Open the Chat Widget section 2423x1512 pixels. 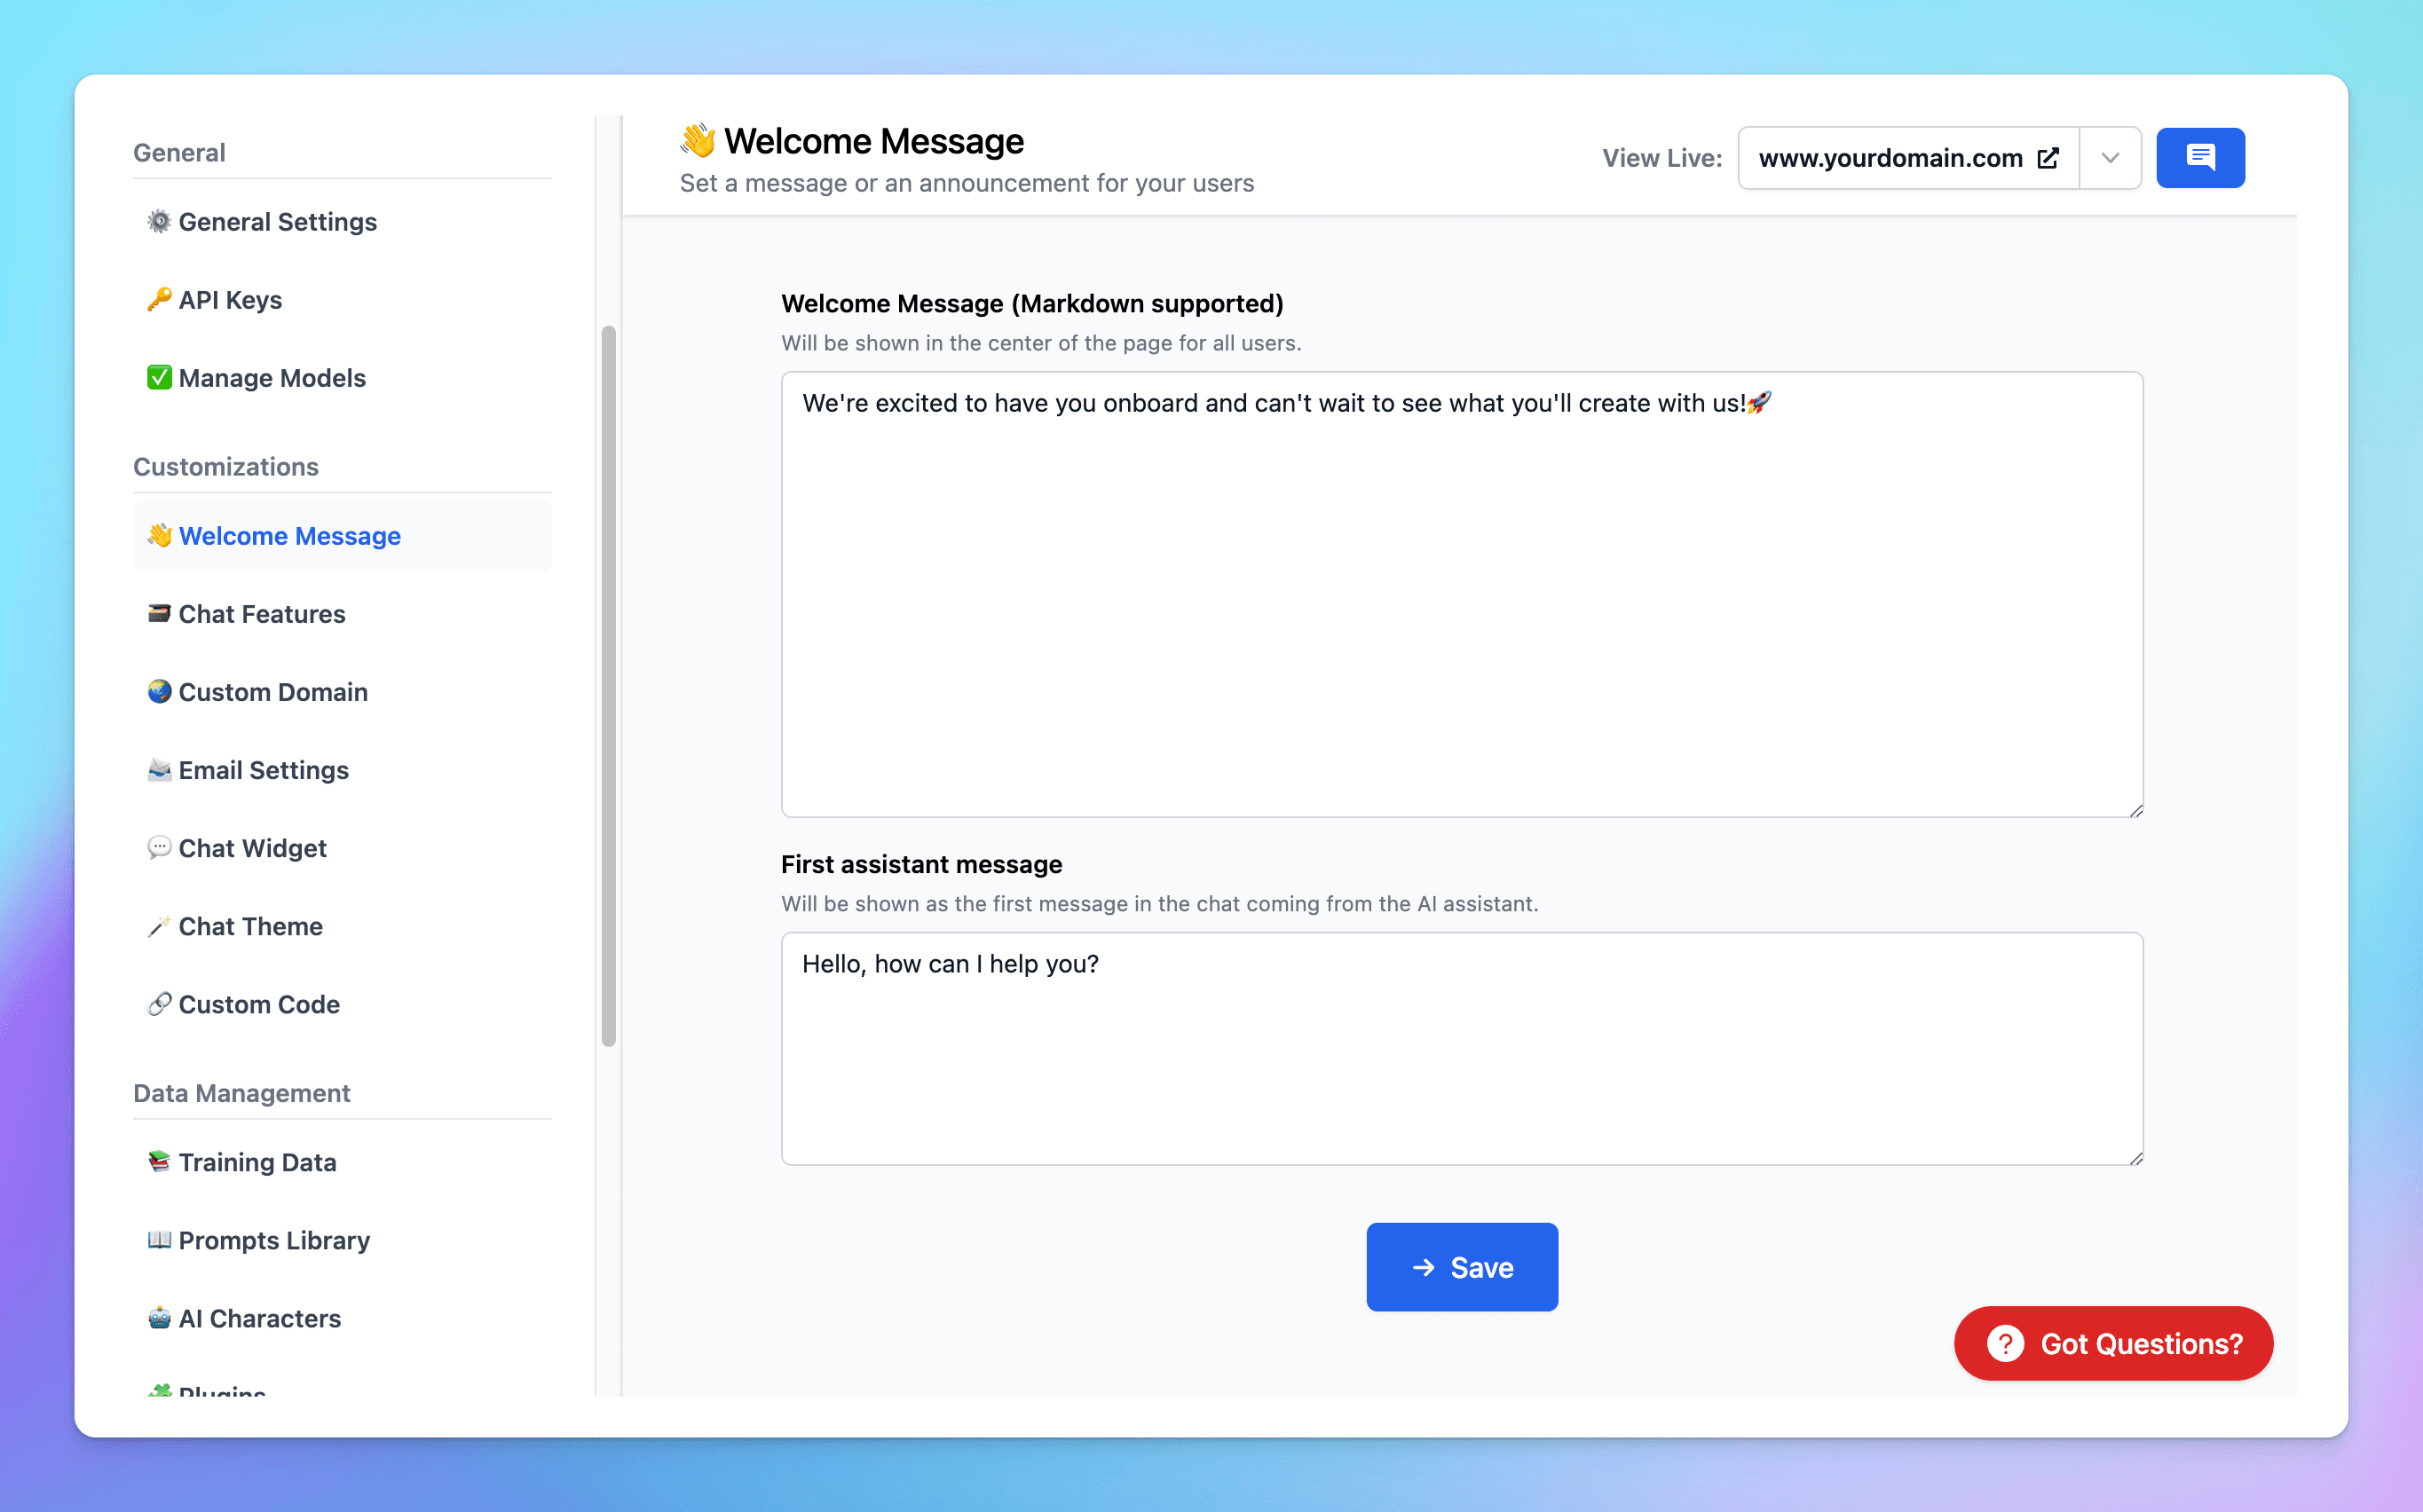click(252, 848)
